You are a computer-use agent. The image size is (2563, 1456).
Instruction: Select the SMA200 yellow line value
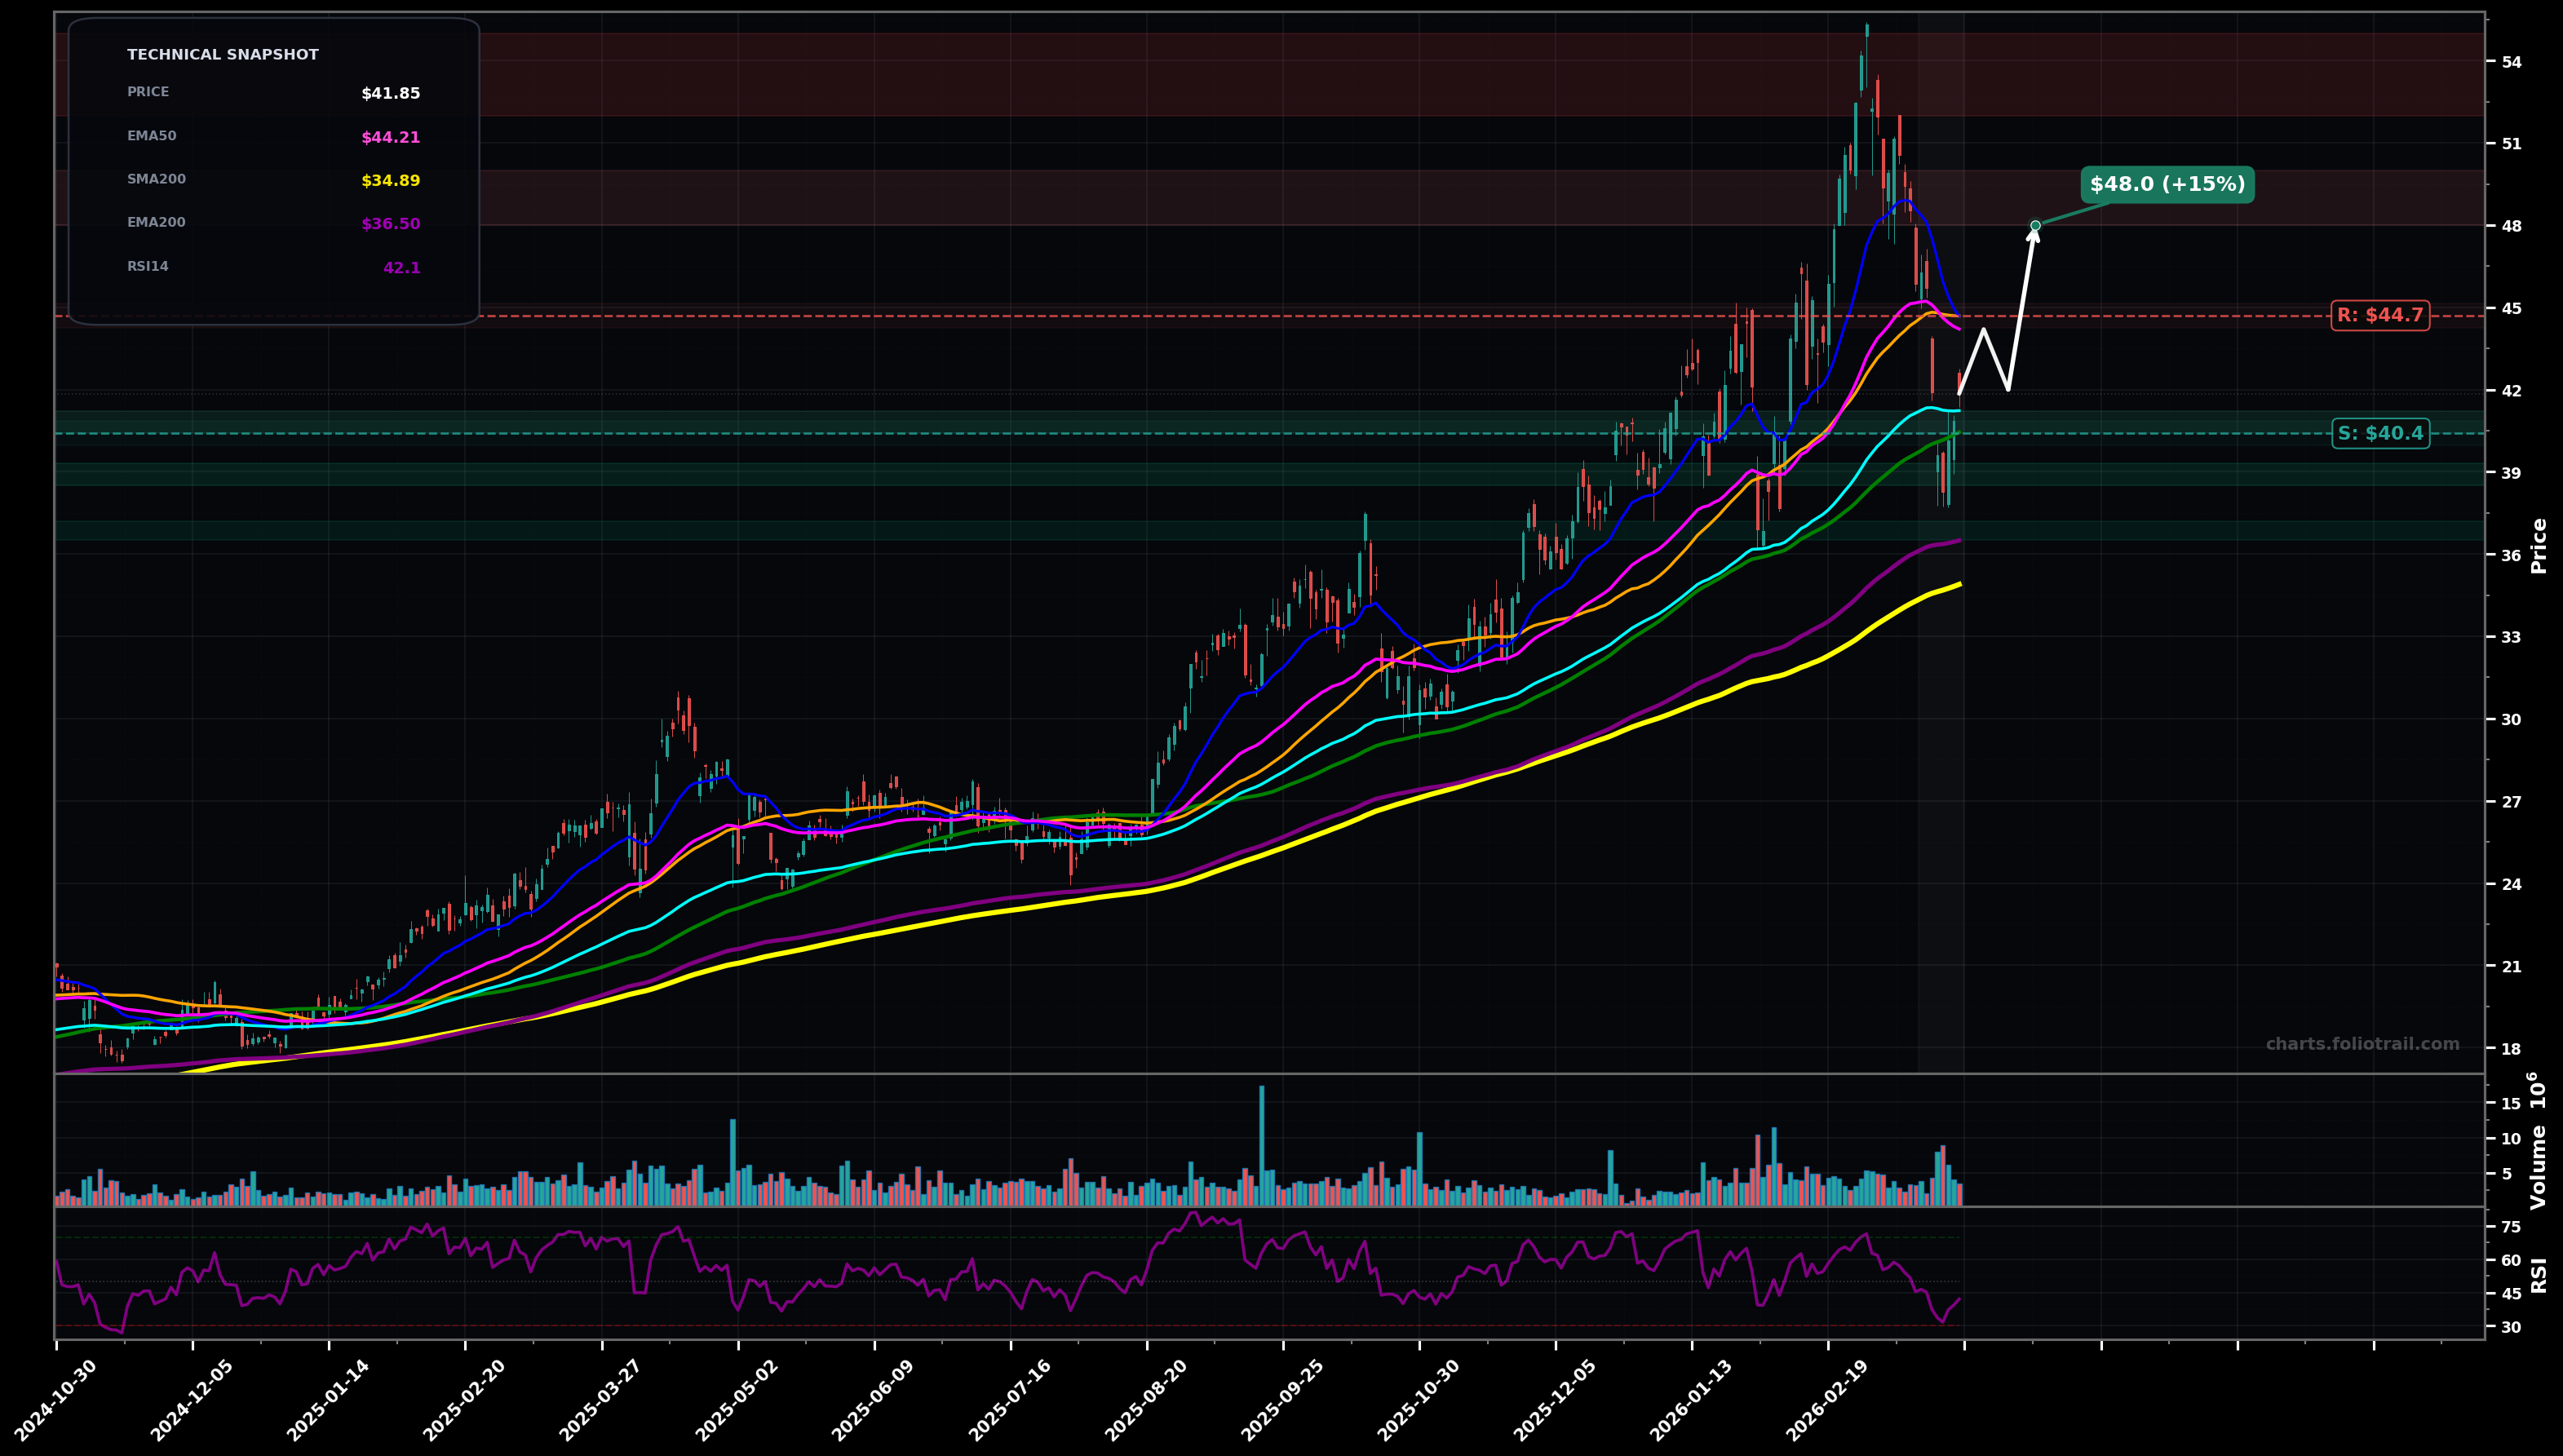point(390,179)
